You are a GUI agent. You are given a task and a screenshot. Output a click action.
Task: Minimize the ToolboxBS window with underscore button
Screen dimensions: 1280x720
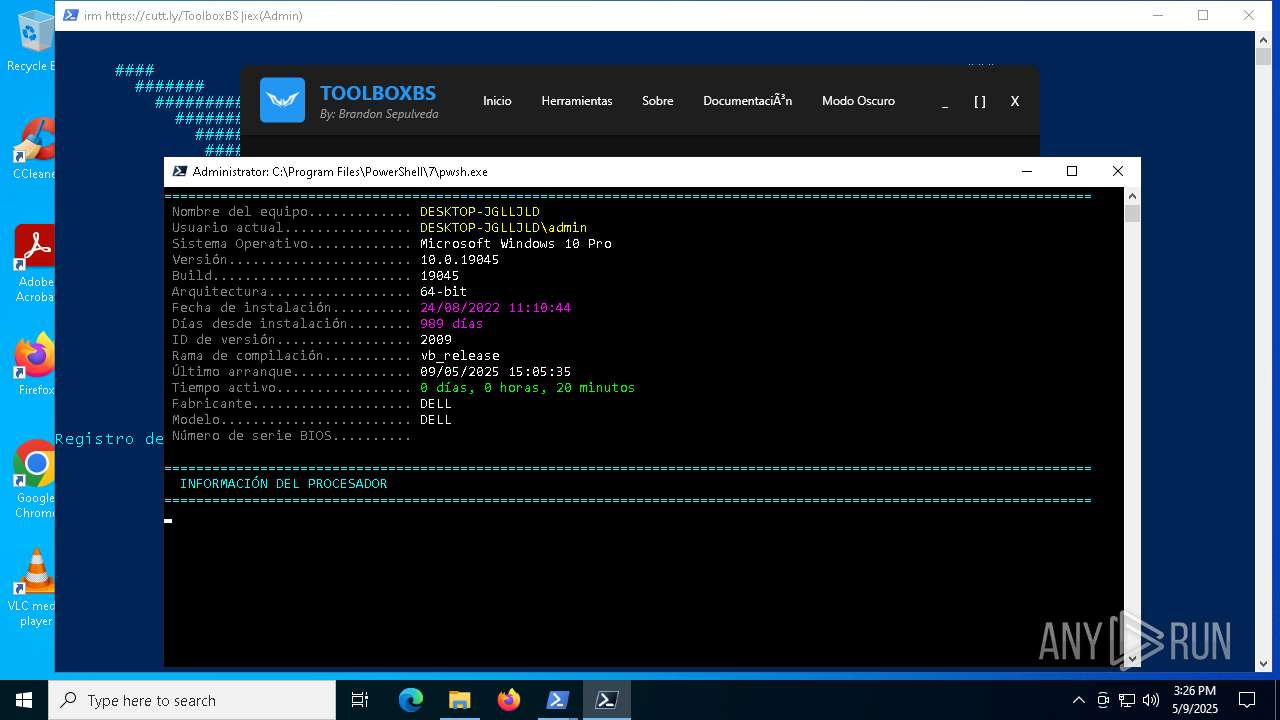945,102
